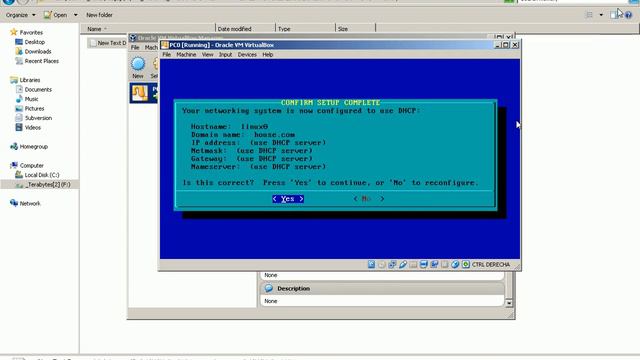Expand the dropdown arrow next to Open
Image resolution: width=640 pixels, height=360 pixels.
pos(76,15)
